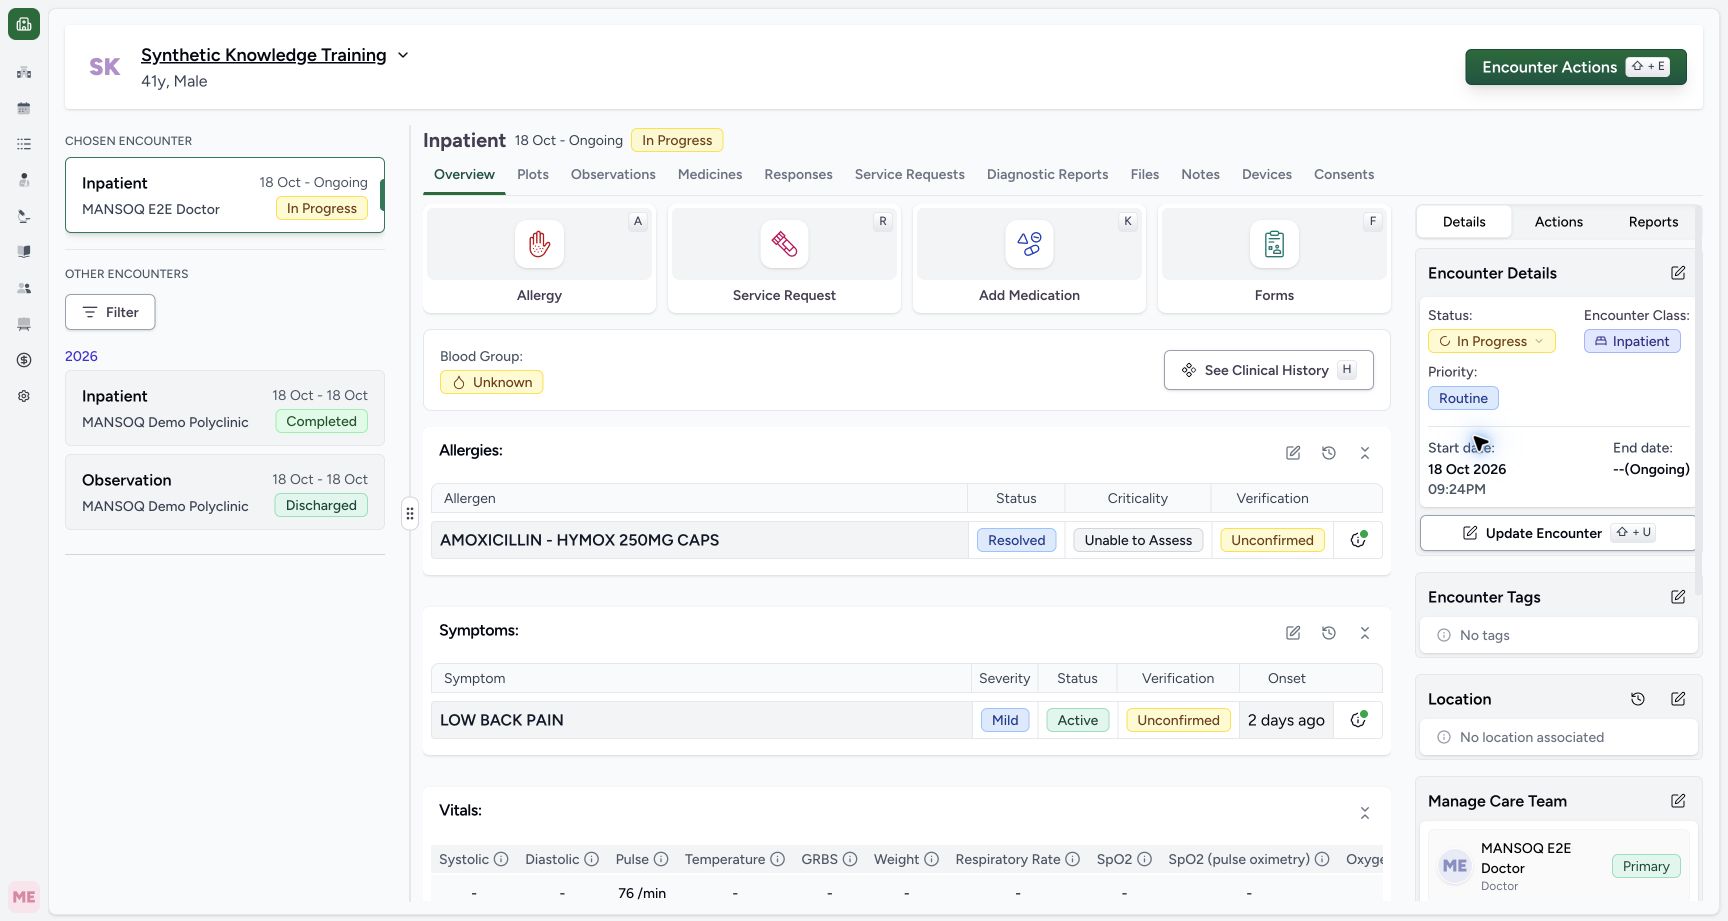This screenshot has width=1728, height=921.
Task: Click the Service Request test-tube icon
Action: click(784, 244)
